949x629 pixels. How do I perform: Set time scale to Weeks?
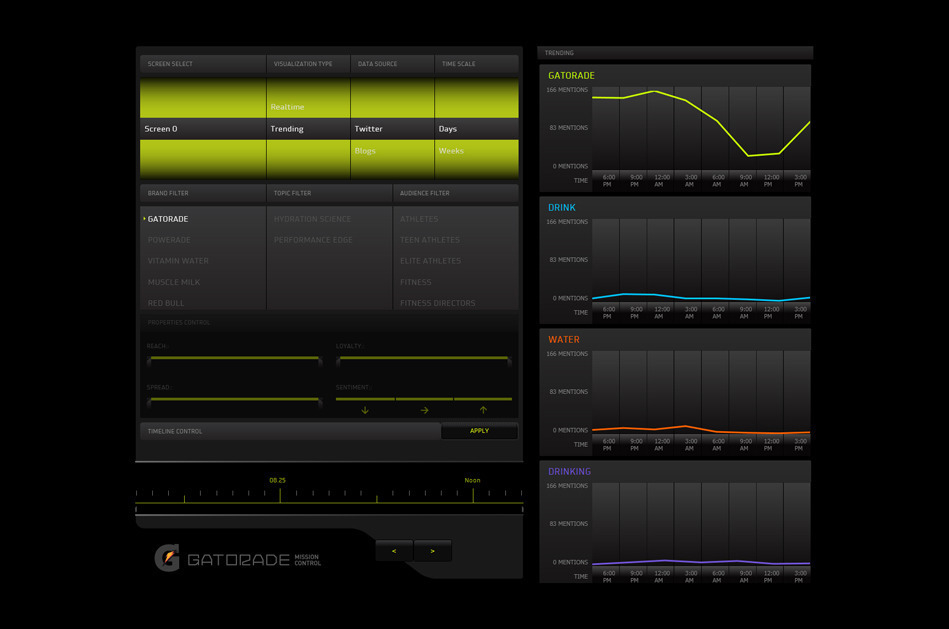451,151
